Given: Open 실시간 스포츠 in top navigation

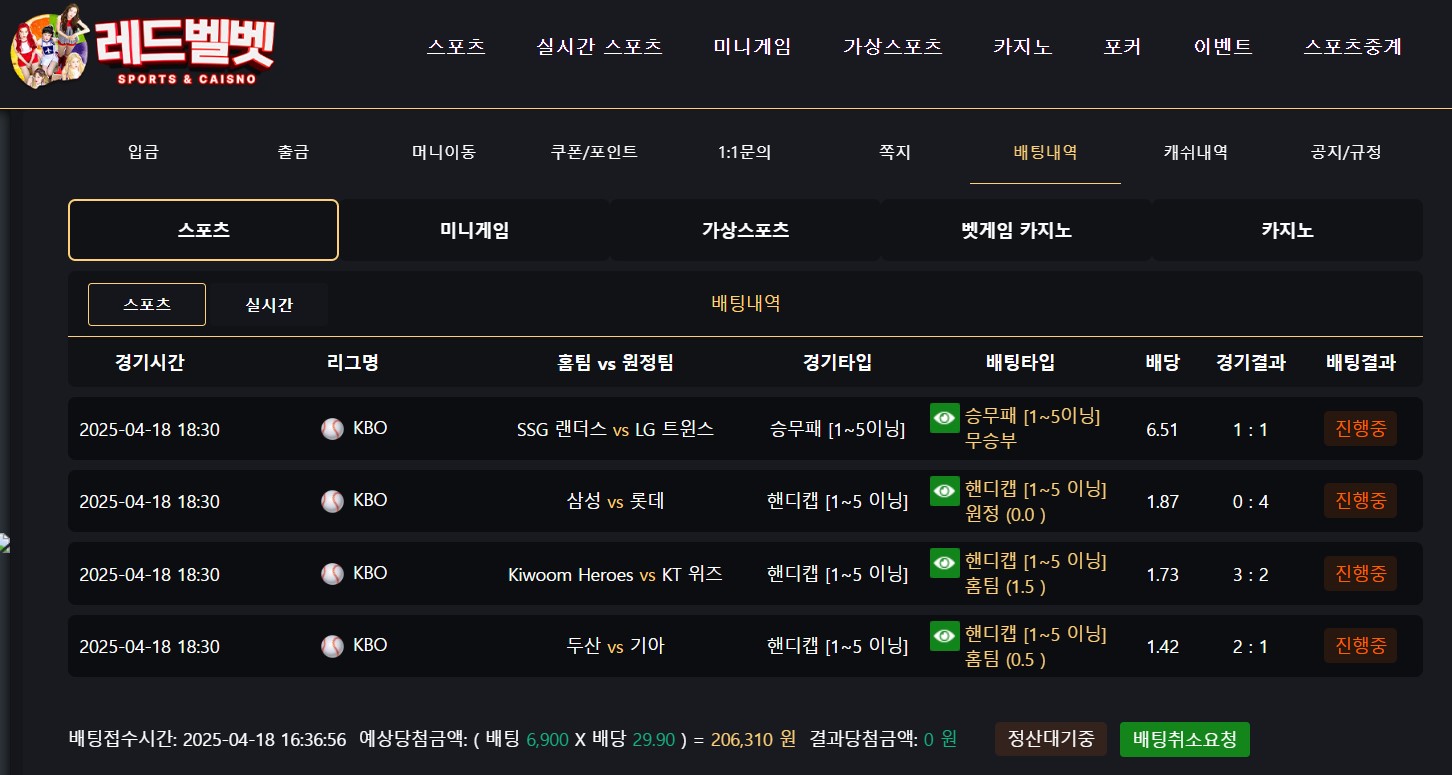Looking at the screenshot, I should [x=599, y=46].
